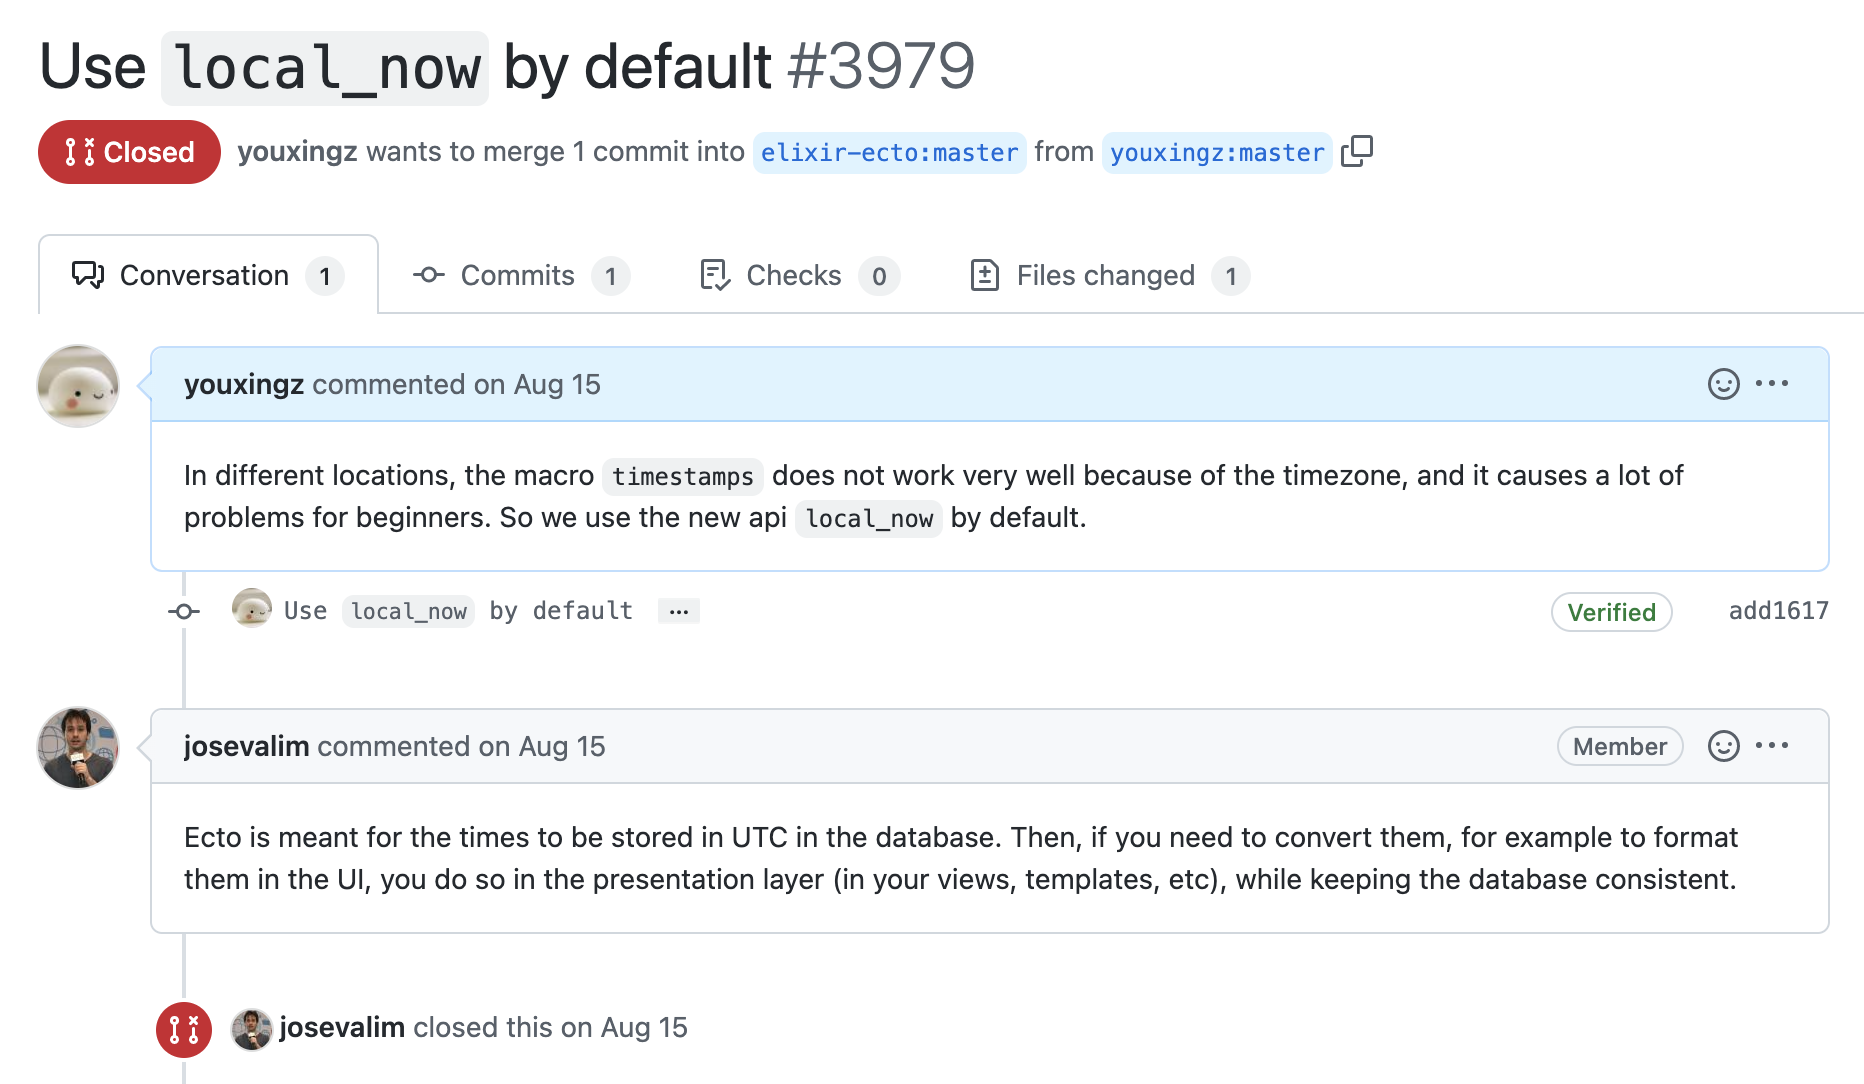This screenshot has width=1864, height=1084.
Task: Switch to the Commits tab
Action: tap(520, 275)
